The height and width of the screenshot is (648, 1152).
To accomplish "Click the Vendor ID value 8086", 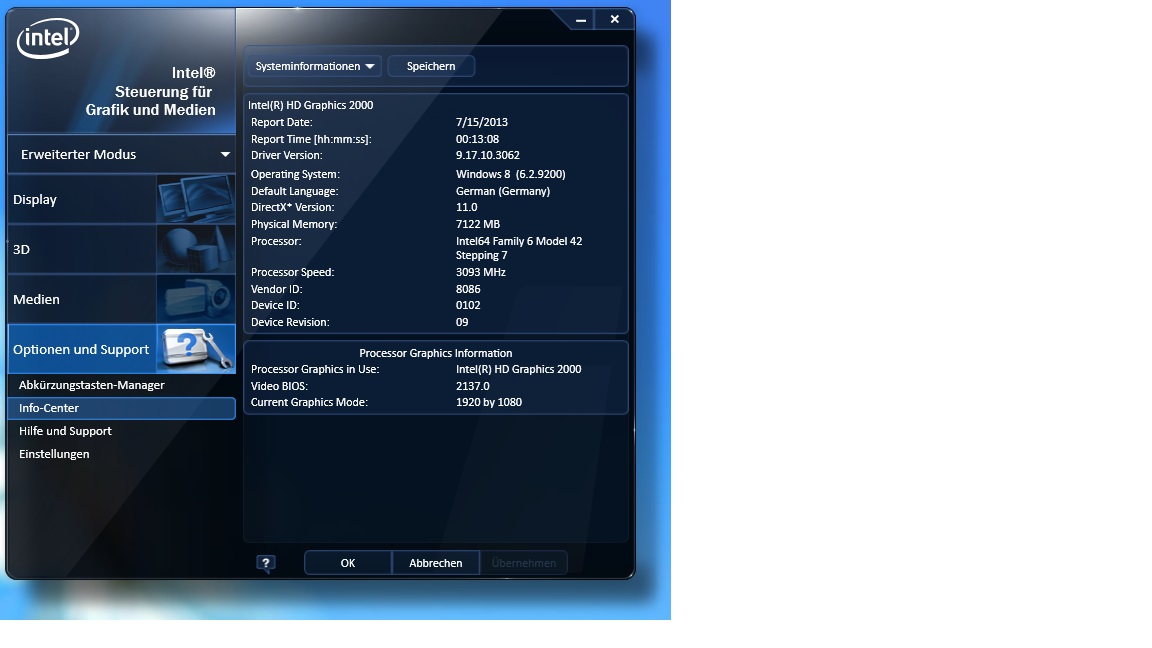I will click(x=468, y=289).
